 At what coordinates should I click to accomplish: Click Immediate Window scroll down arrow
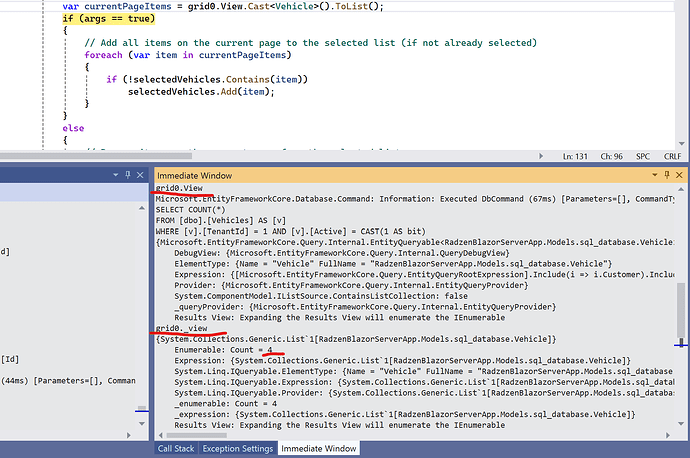tap(681, 424)
